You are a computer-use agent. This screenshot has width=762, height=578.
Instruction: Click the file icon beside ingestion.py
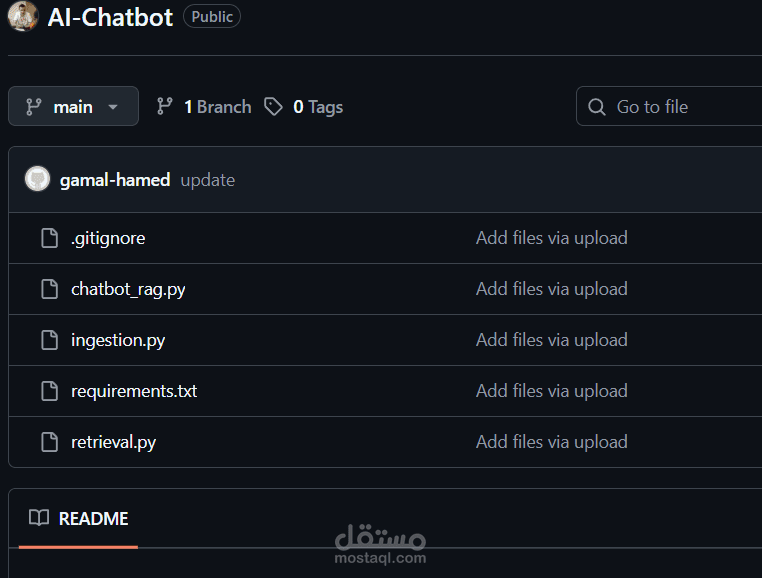pyautogui.click(x=50, y=340)
